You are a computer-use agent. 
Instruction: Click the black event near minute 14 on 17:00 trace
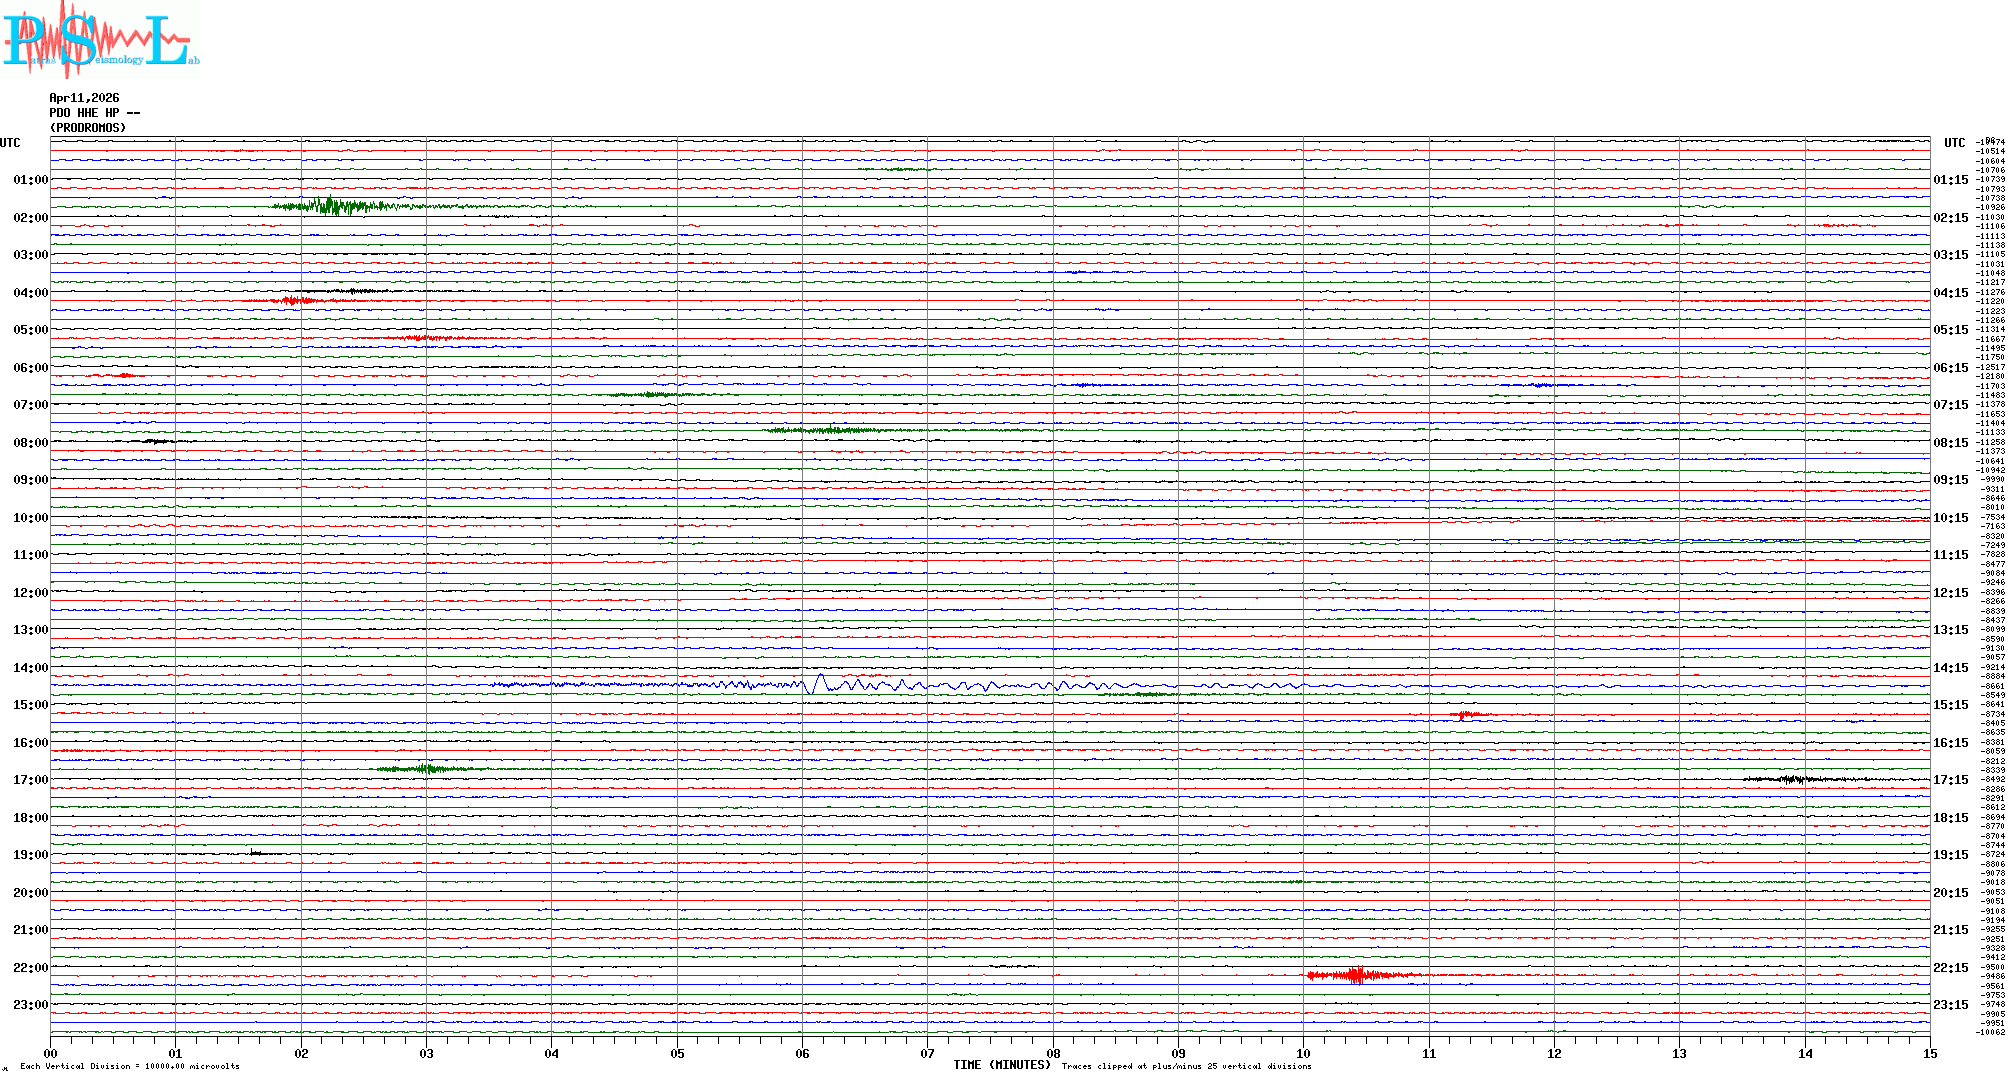(x=1795, y=779)
